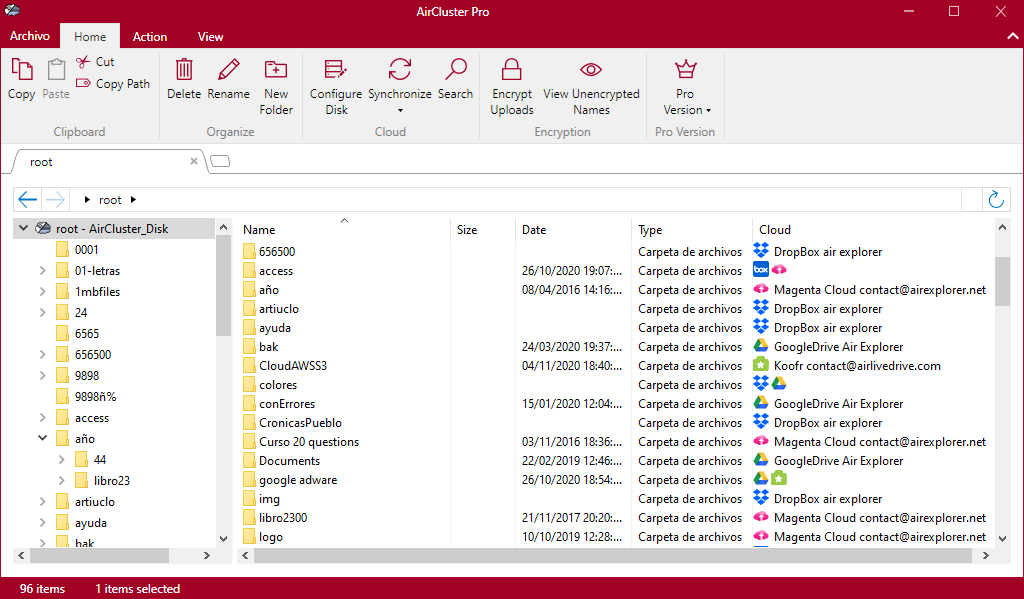Go back with the left arrow

coord(27,199)
